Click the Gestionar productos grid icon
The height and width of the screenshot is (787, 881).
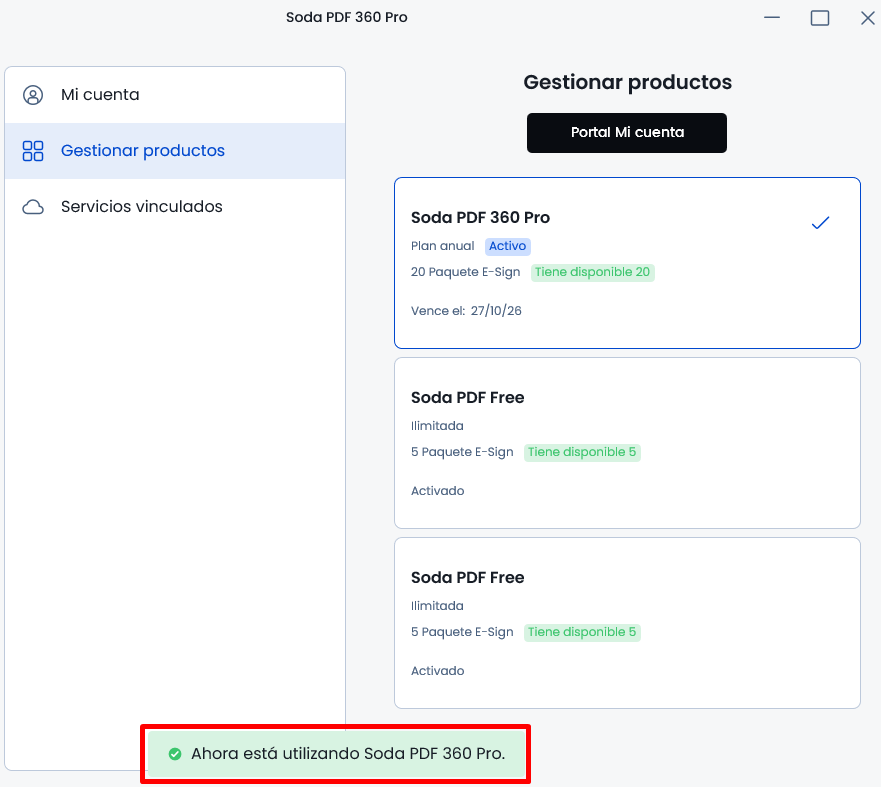point(33,151)
